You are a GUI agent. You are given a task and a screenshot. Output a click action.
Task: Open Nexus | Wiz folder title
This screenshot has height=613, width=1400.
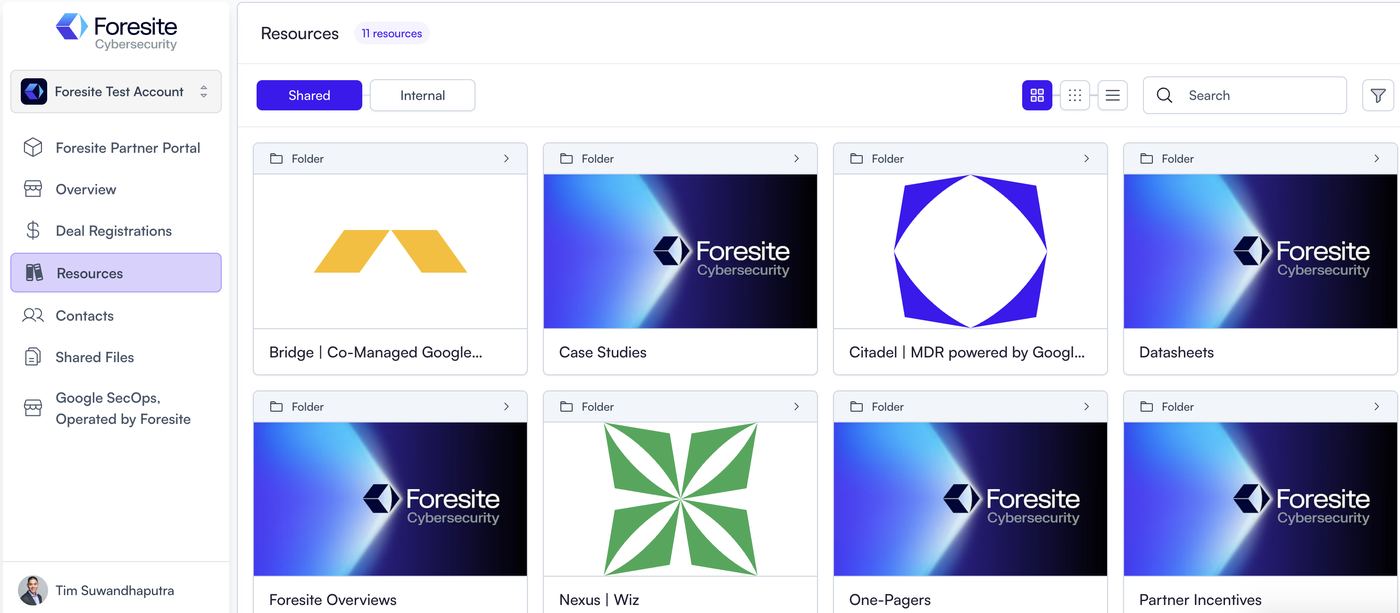tap(599, 600)
